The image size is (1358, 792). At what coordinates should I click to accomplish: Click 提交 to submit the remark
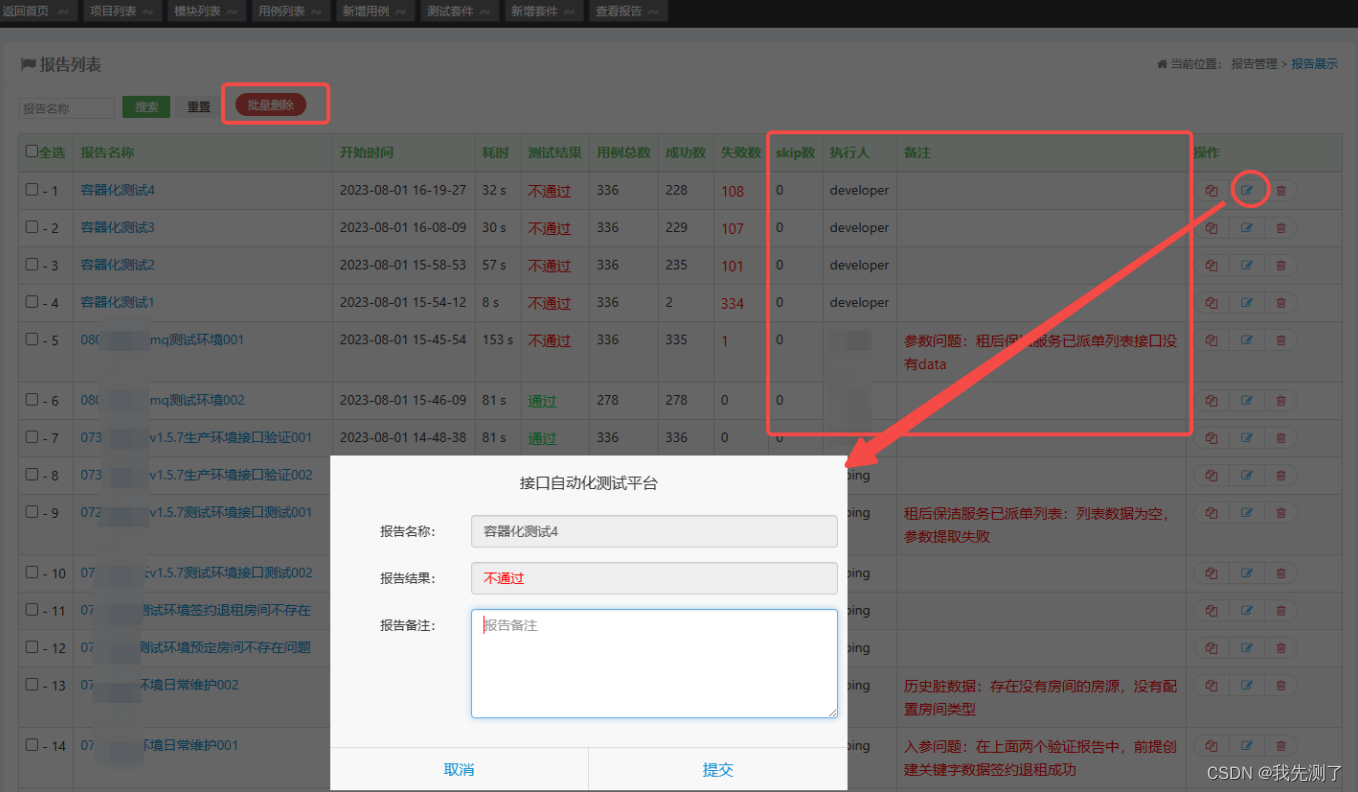pyautogui.click(x=718, y=769)
